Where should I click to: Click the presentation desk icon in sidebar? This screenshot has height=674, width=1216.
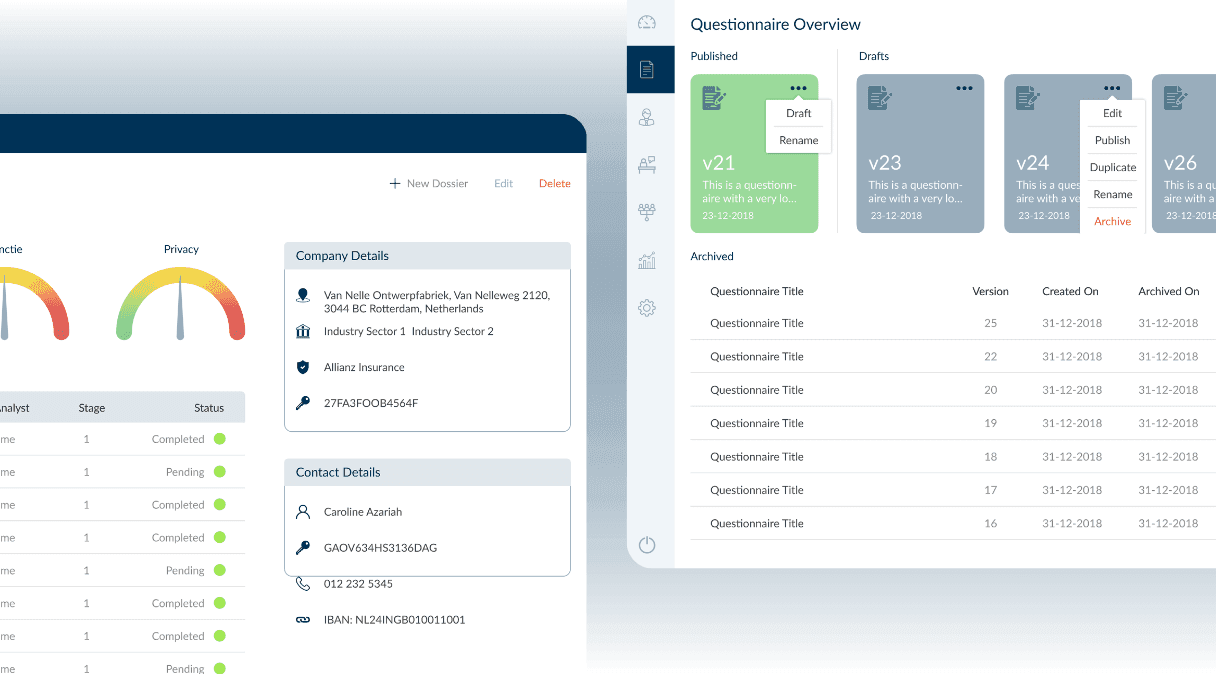click(x=647, y=165)
